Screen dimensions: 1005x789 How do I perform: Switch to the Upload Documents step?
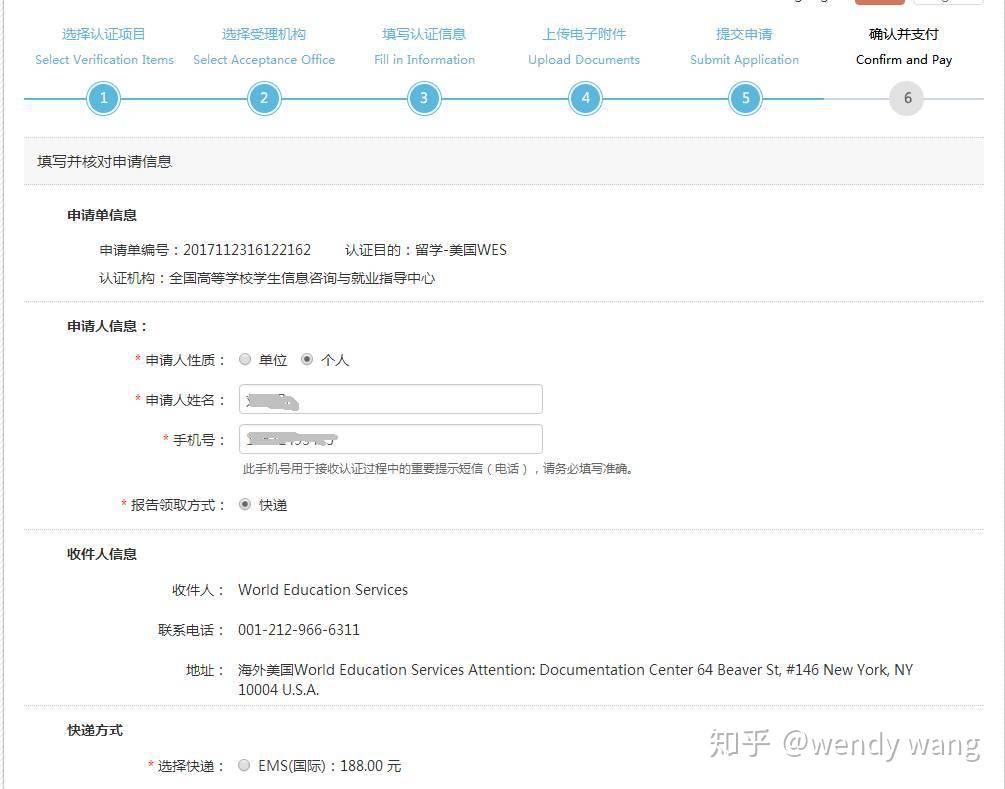pos(583,59)
